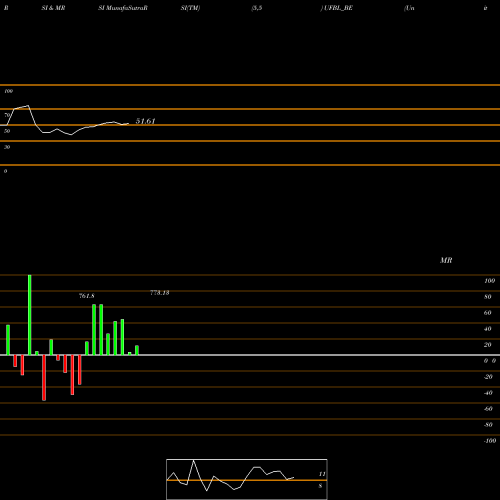Click the 40 label on the MR axis
The height and width of the screenshot is (500, 500).
click(488, 329)
